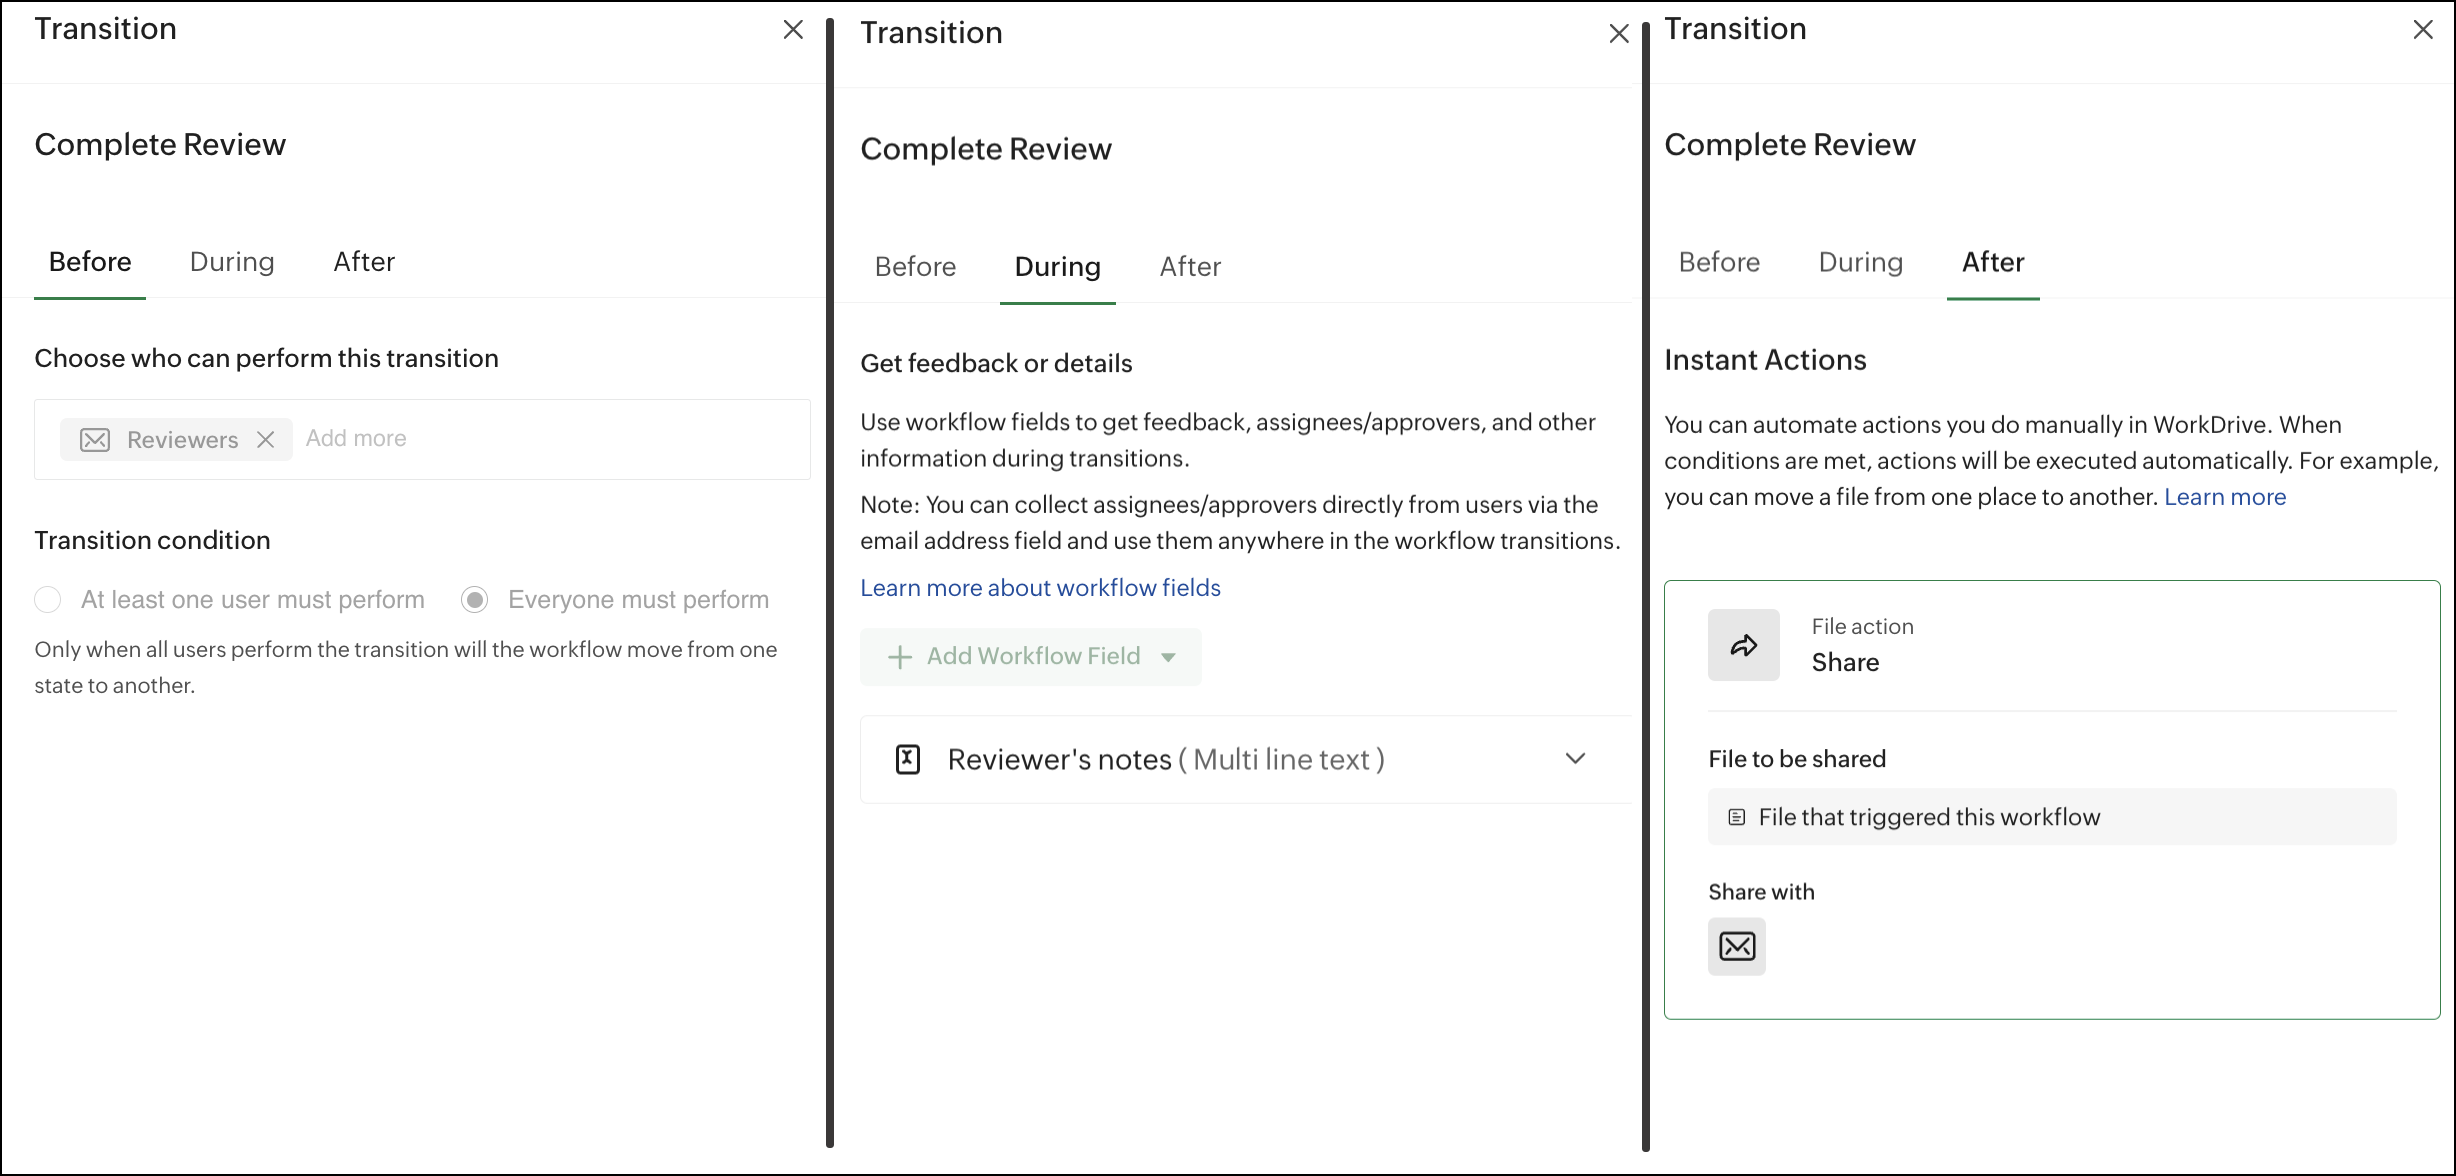Remove the Reviewers tag with its X
This screenshot has height=1176, width=2456.
[x=265, y=440]
